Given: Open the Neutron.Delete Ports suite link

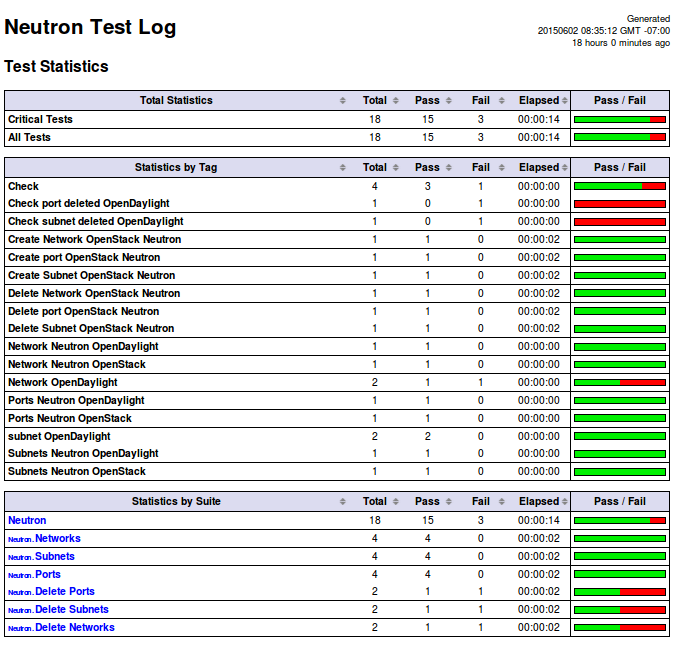Looking at the screenshot, I should (x=64, y=592).
